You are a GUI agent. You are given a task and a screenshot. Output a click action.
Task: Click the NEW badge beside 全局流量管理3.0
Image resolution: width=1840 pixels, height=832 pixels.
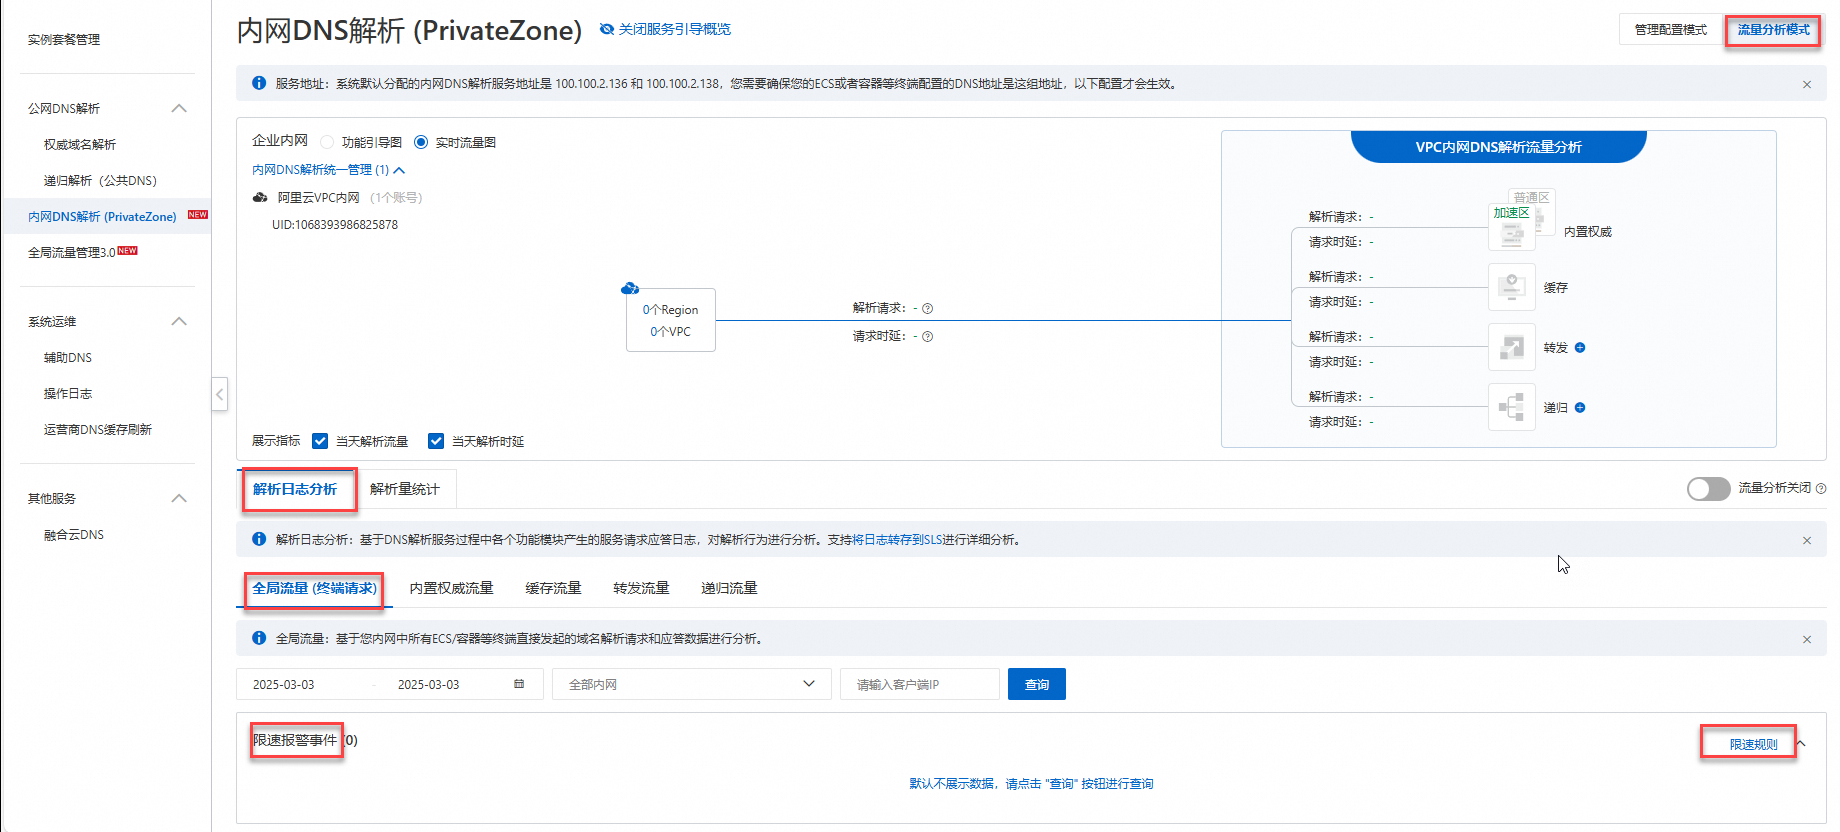pos(128,251)
